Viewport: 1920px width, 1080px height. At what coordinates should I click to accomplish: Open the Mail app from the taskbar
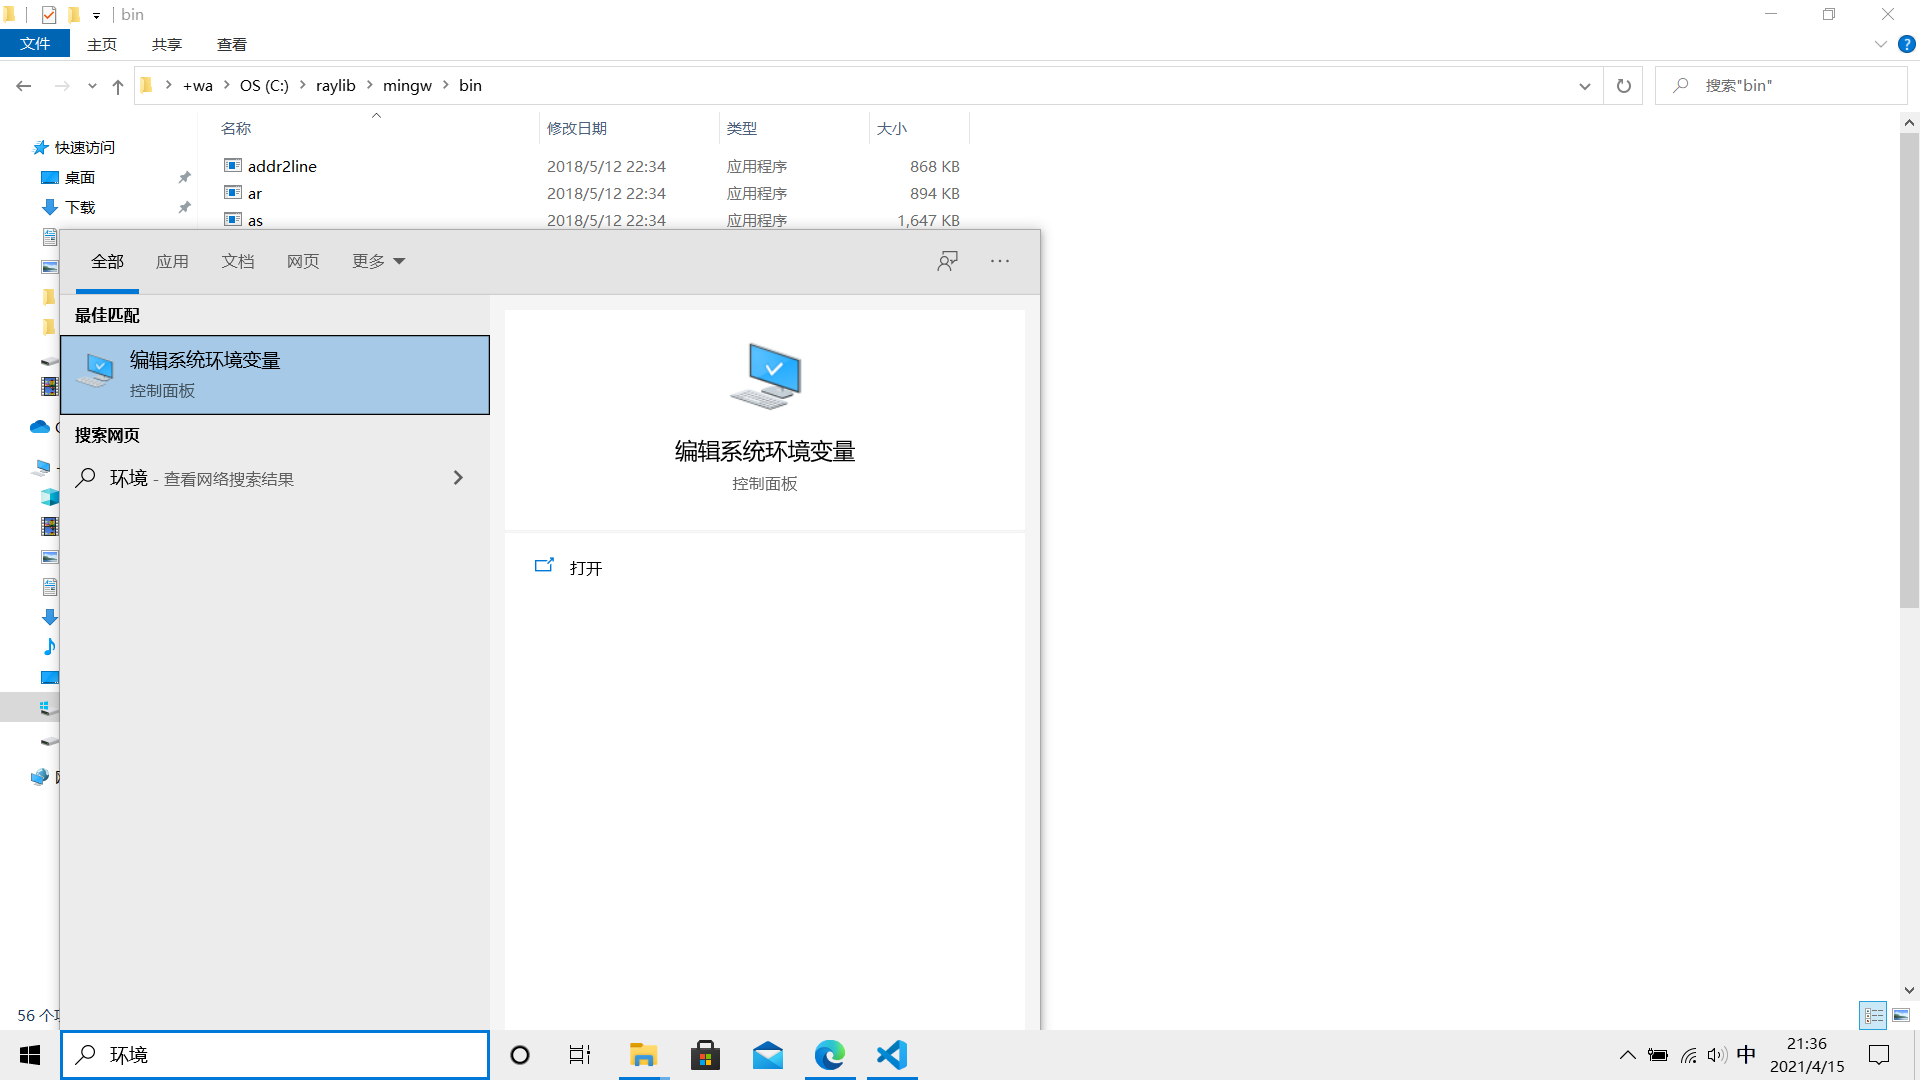tap(768, 1055)
